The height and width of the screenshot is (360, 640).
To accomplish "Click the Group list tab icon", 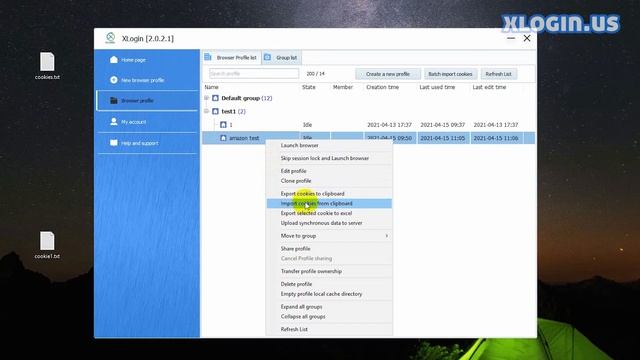I will click(x=268, y=57).
